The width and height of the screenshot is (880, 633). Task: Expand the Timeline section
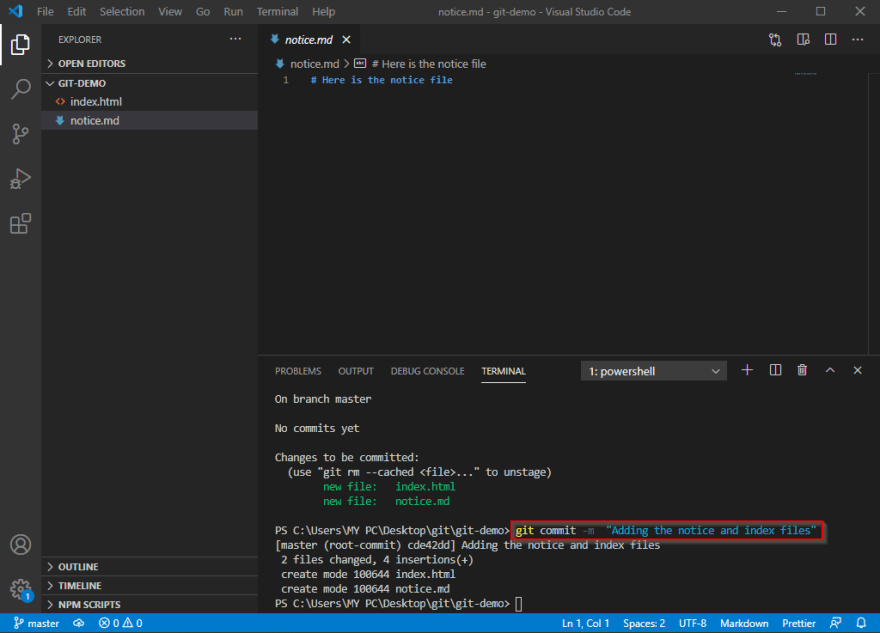(x=149, y=585)
